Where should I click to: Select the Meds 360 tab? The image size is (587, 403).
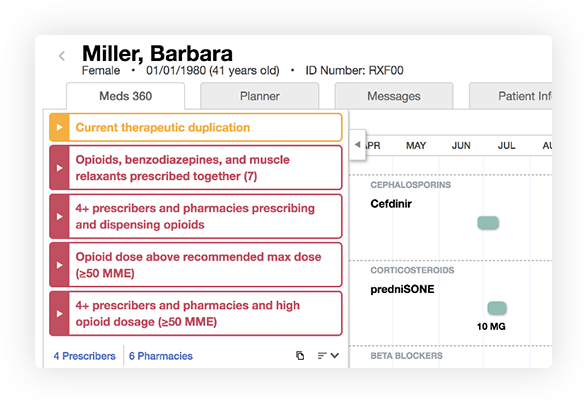(x=125, y=96)
